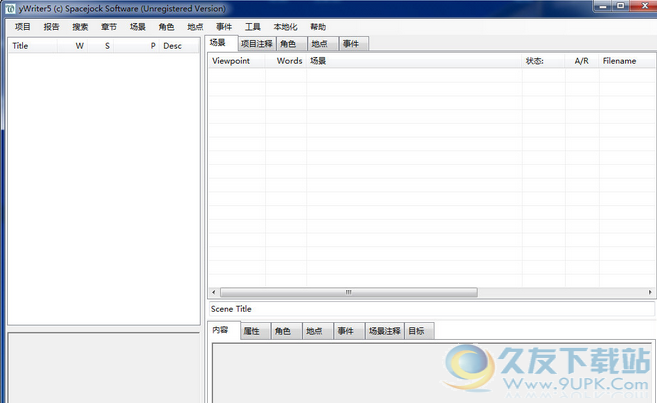The height and width of the screenshot is (403, 657).
Task: Click the scene list horizontal scrollbar thumb
Action: coord(349,292)
